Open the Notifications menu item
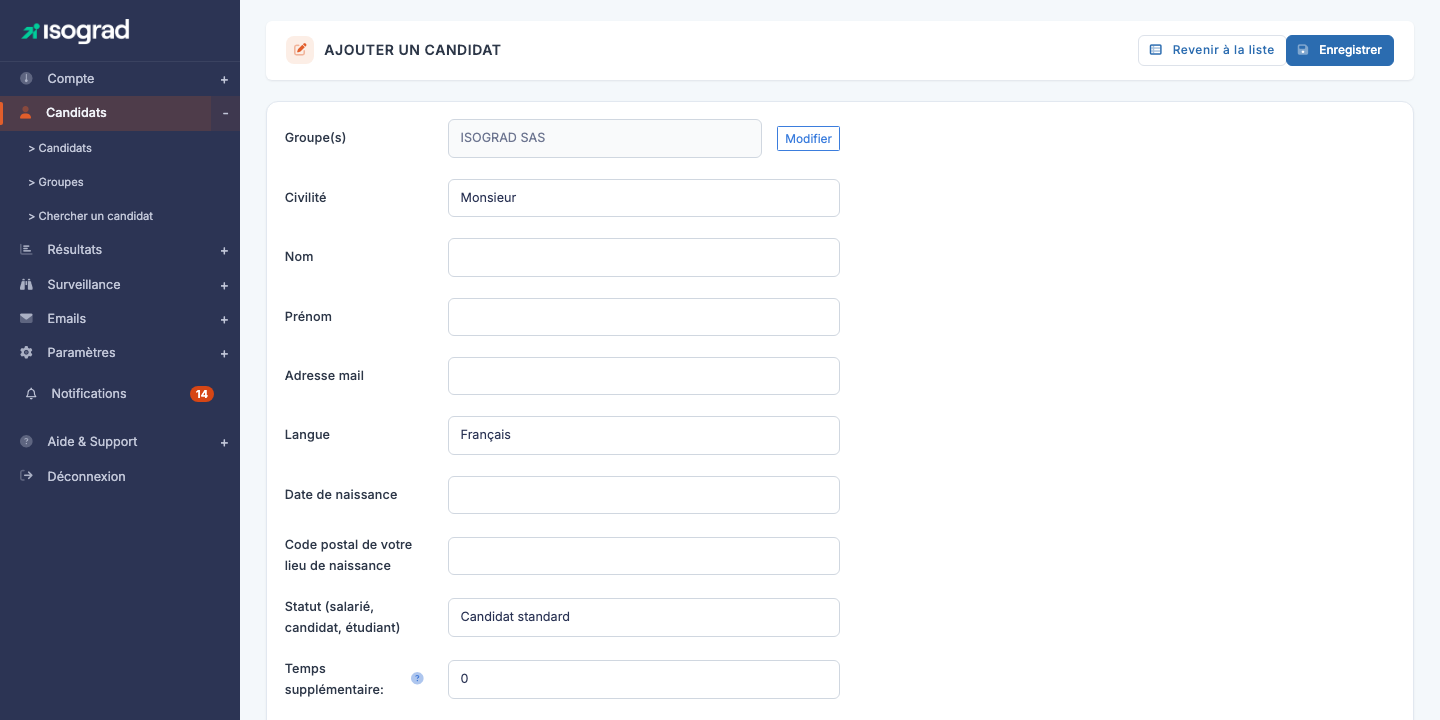Viewport: 1440px width, 720px height. coord(89,394)
